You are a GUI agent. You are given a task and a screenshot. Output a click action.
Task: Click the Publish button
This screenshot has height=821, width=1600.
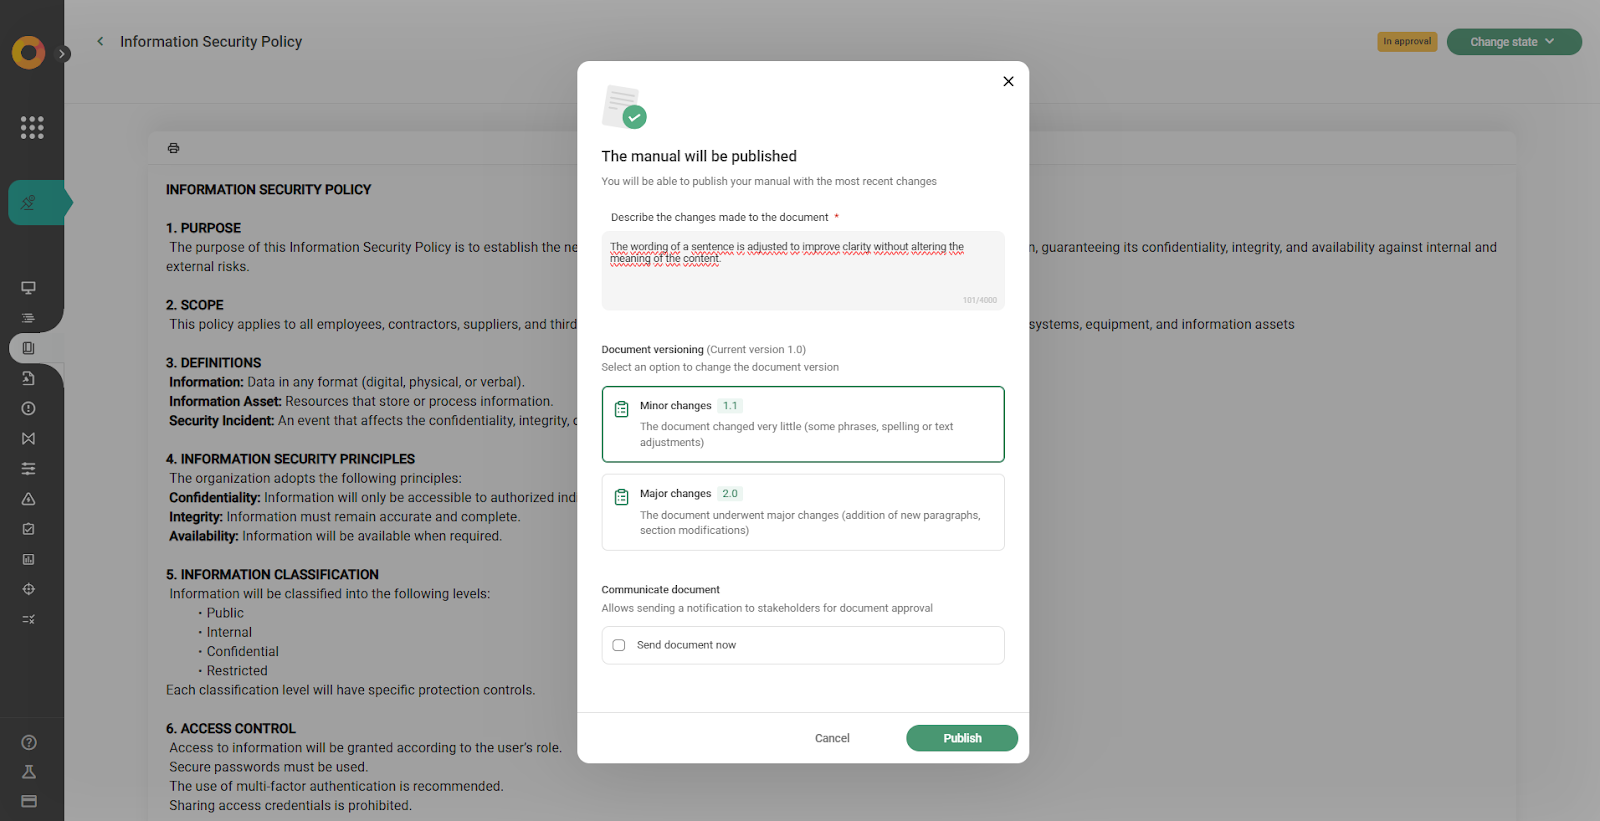click(x=961, y=738)
